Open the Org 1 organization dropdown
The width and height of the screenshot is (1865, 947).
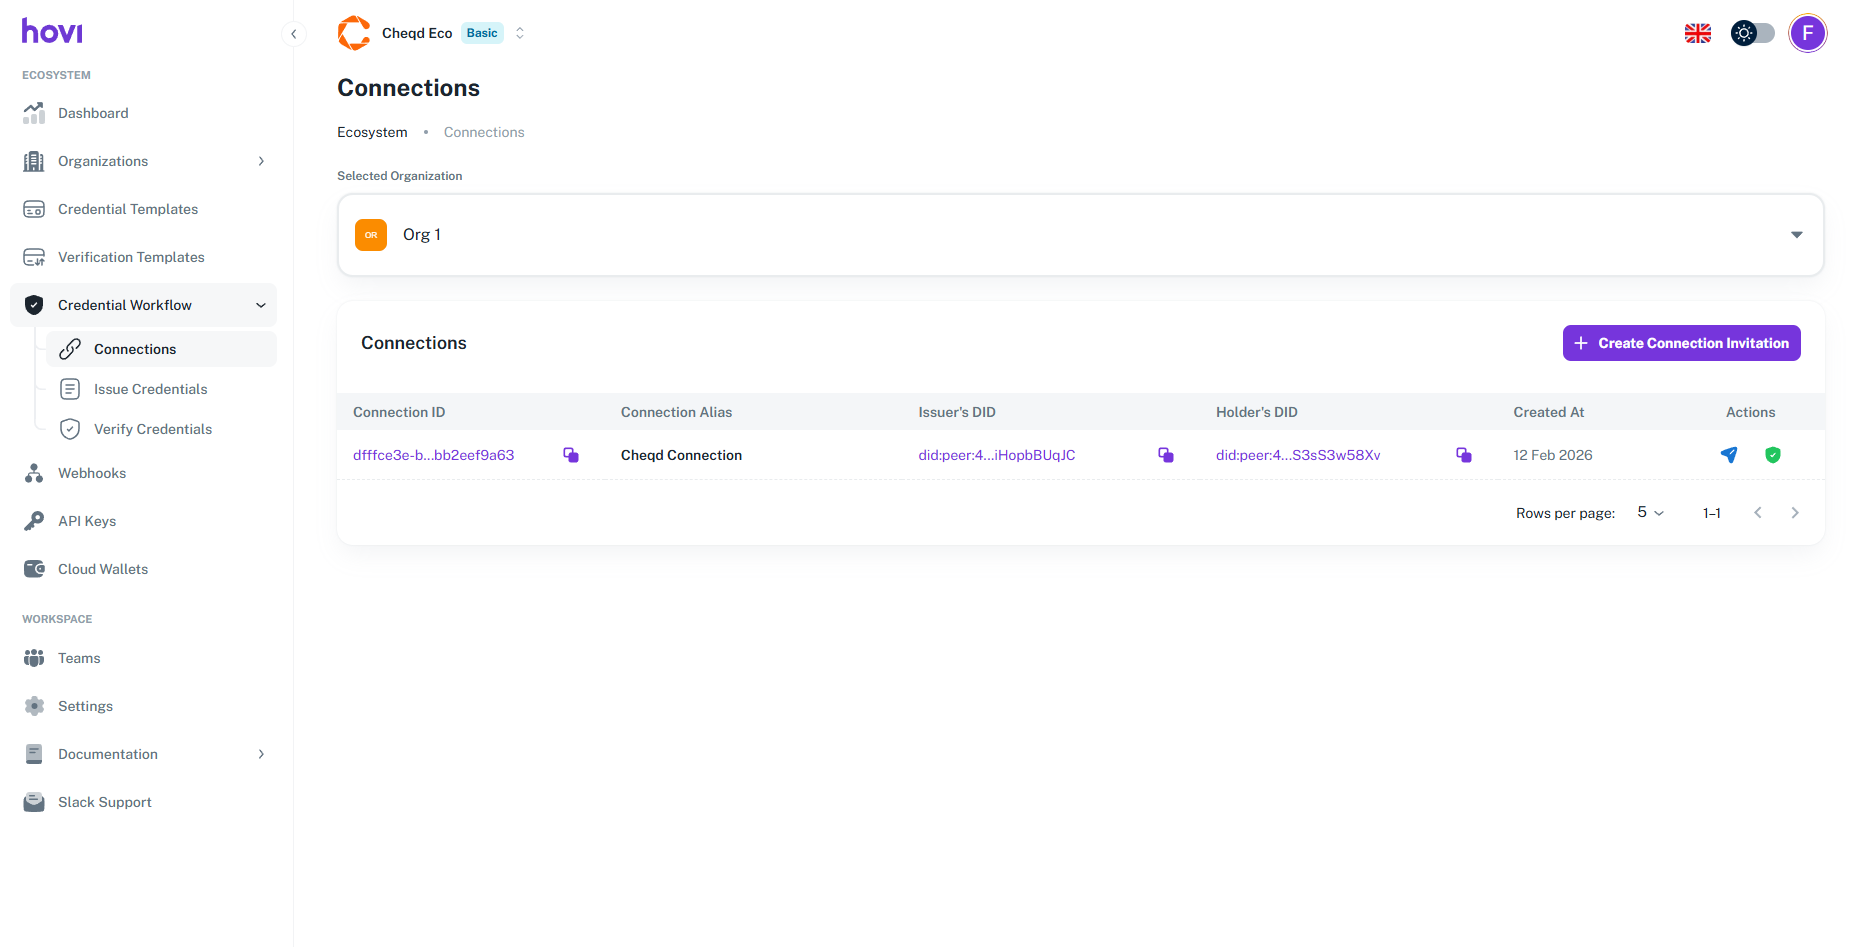pyautogui.click(x=1080, y=235)
